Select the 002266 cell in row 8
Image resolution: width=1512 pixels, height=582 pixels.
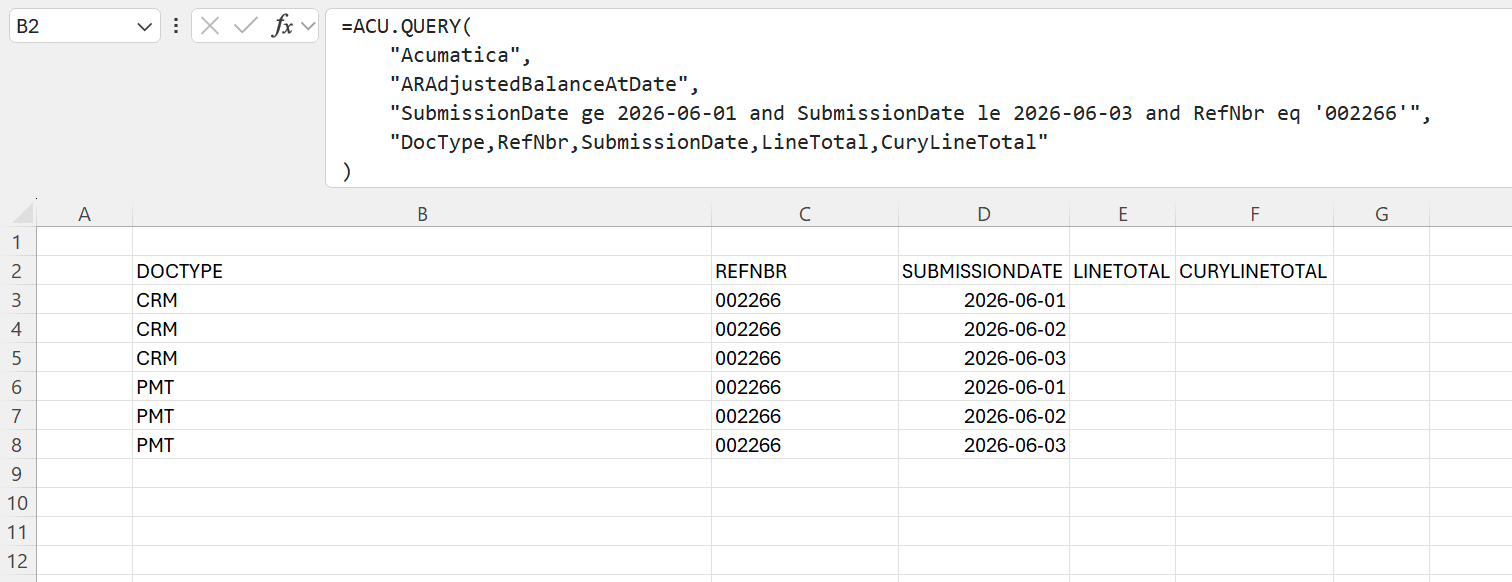pos(805,445)
